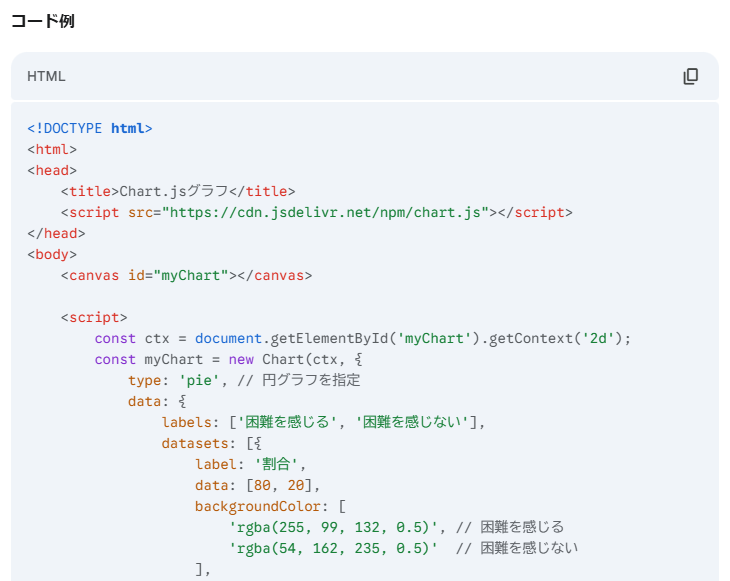Click the rgba(54, 162, 235, 0.5) color value

(x=333, y=548)
